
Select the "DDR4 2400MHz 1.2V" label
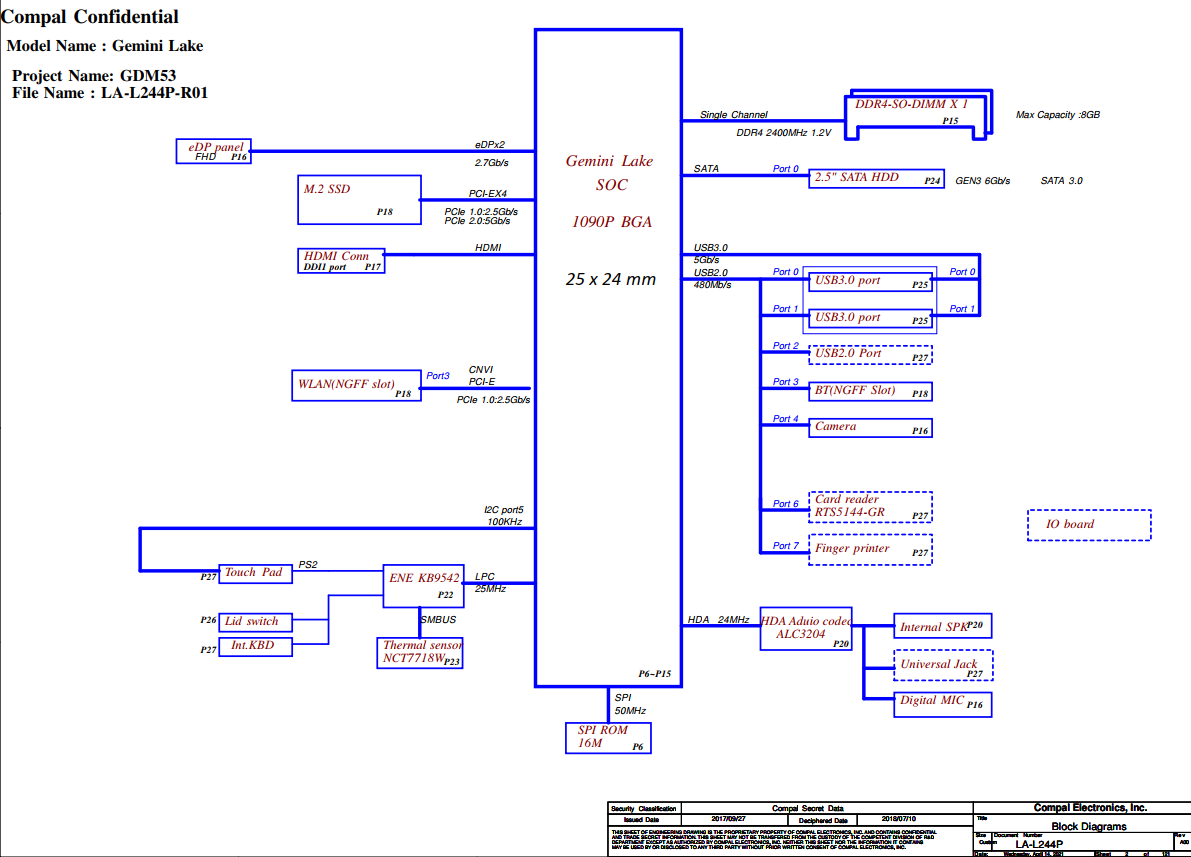tap(784, 133)
